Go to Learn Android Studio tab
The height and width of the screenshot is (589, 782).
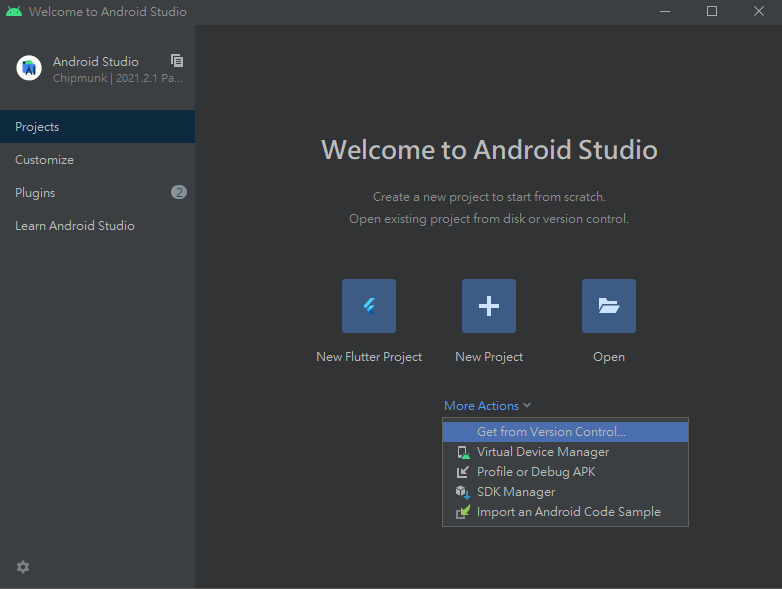[97, 225]
